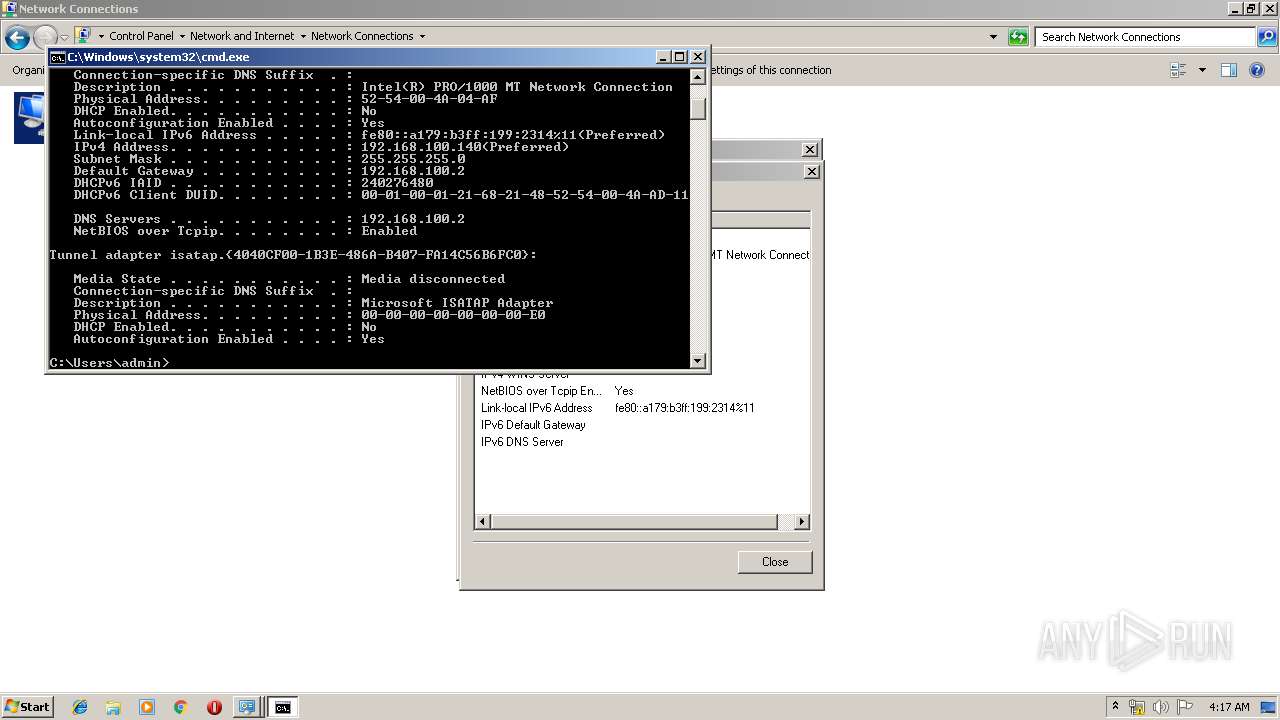
Task: Click scroll right arrow in details list
Action: [801, 522]
